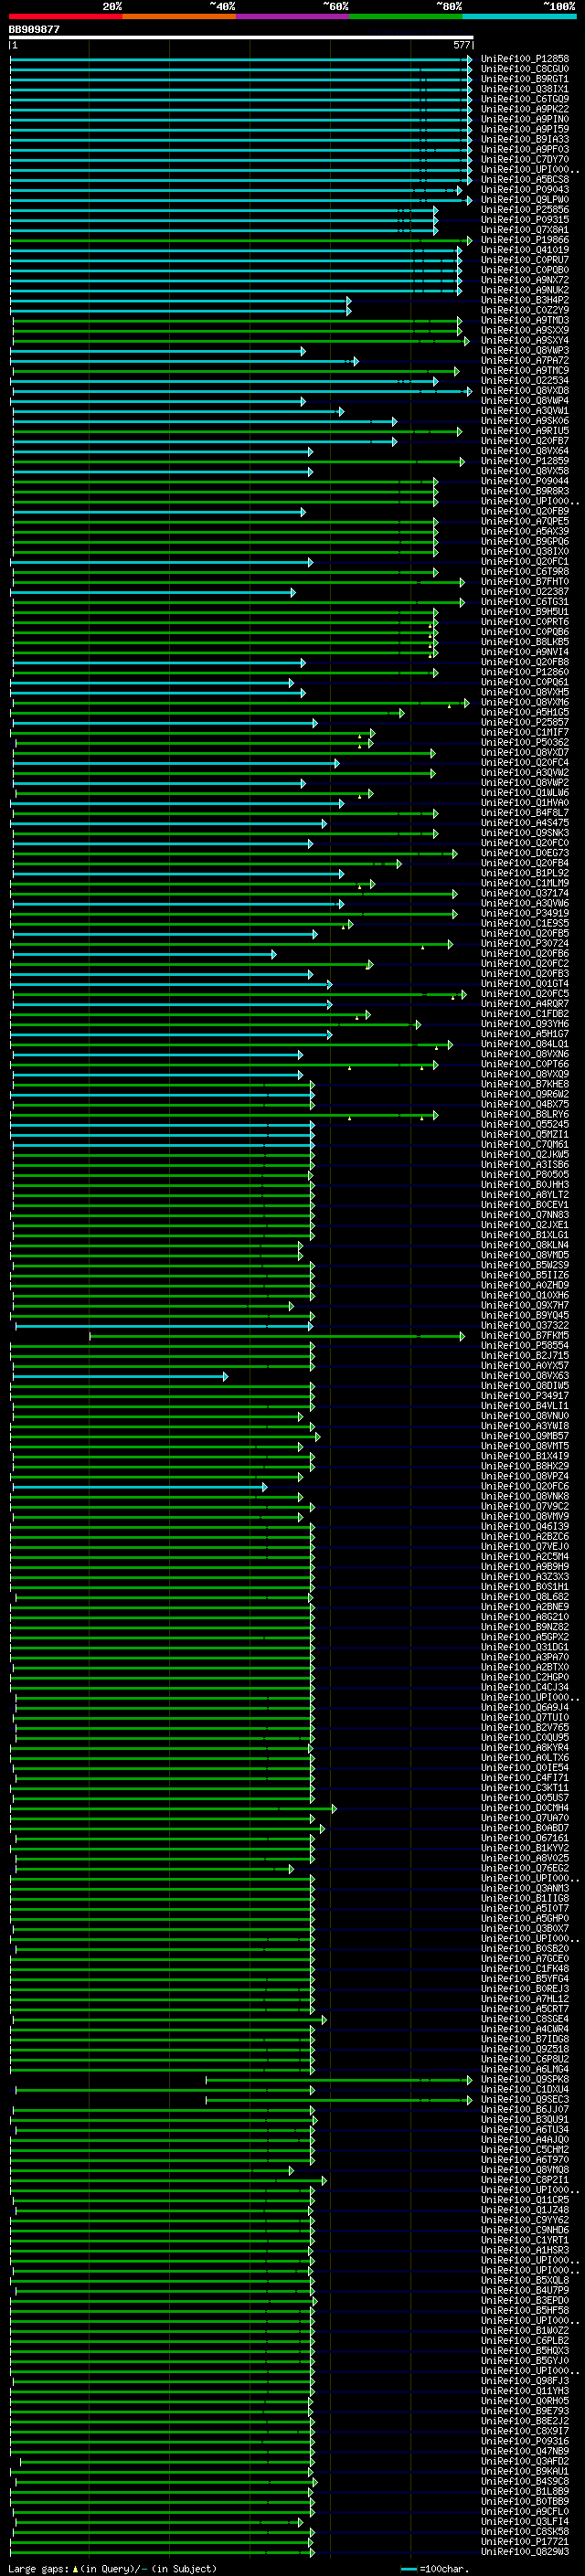Select hit UniRef100_P09044

525,481
